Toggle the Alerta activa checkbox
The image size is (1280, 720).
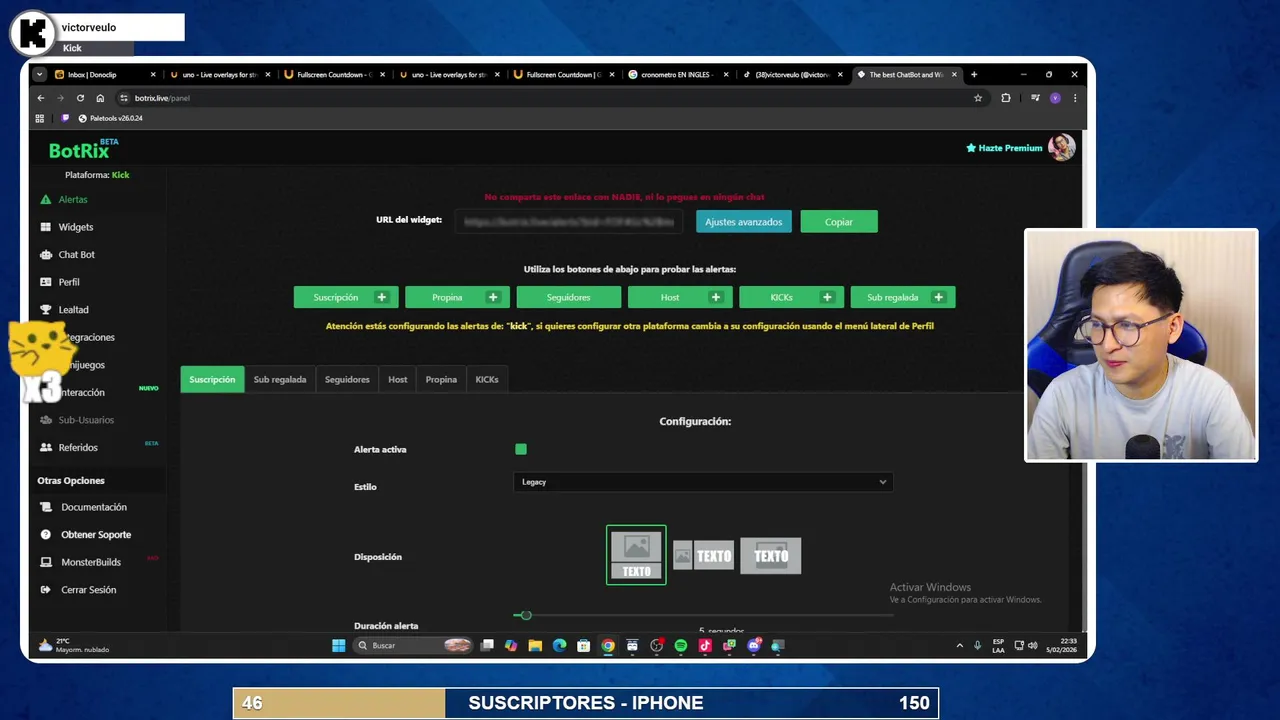521,449
